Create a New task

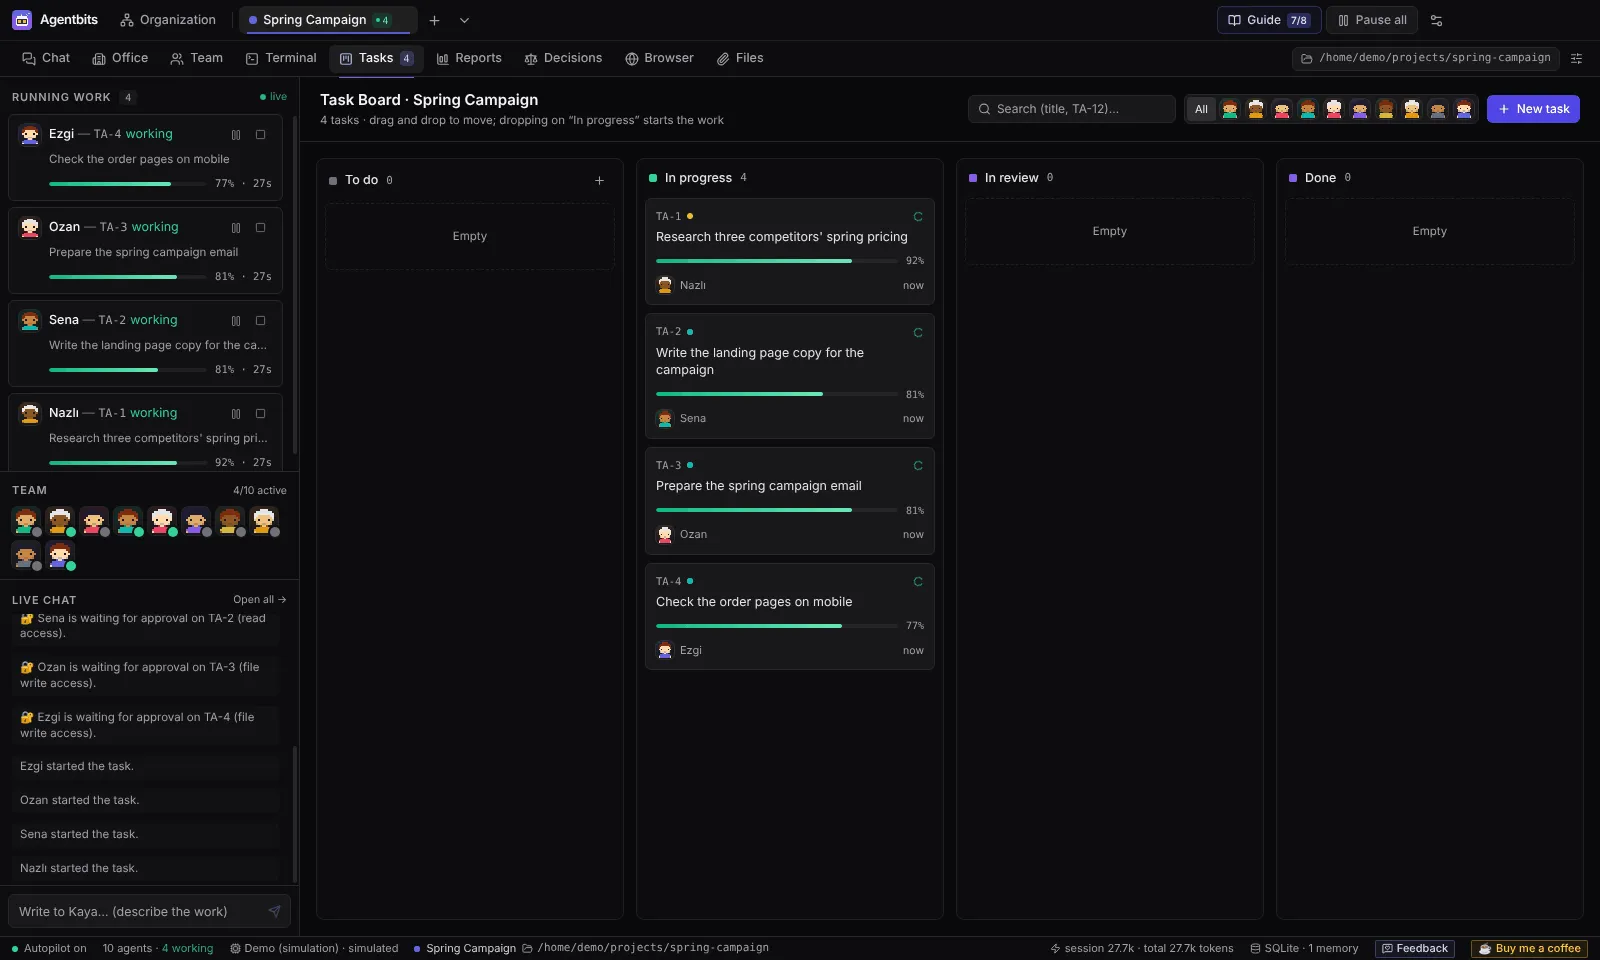coord(1533,109)
